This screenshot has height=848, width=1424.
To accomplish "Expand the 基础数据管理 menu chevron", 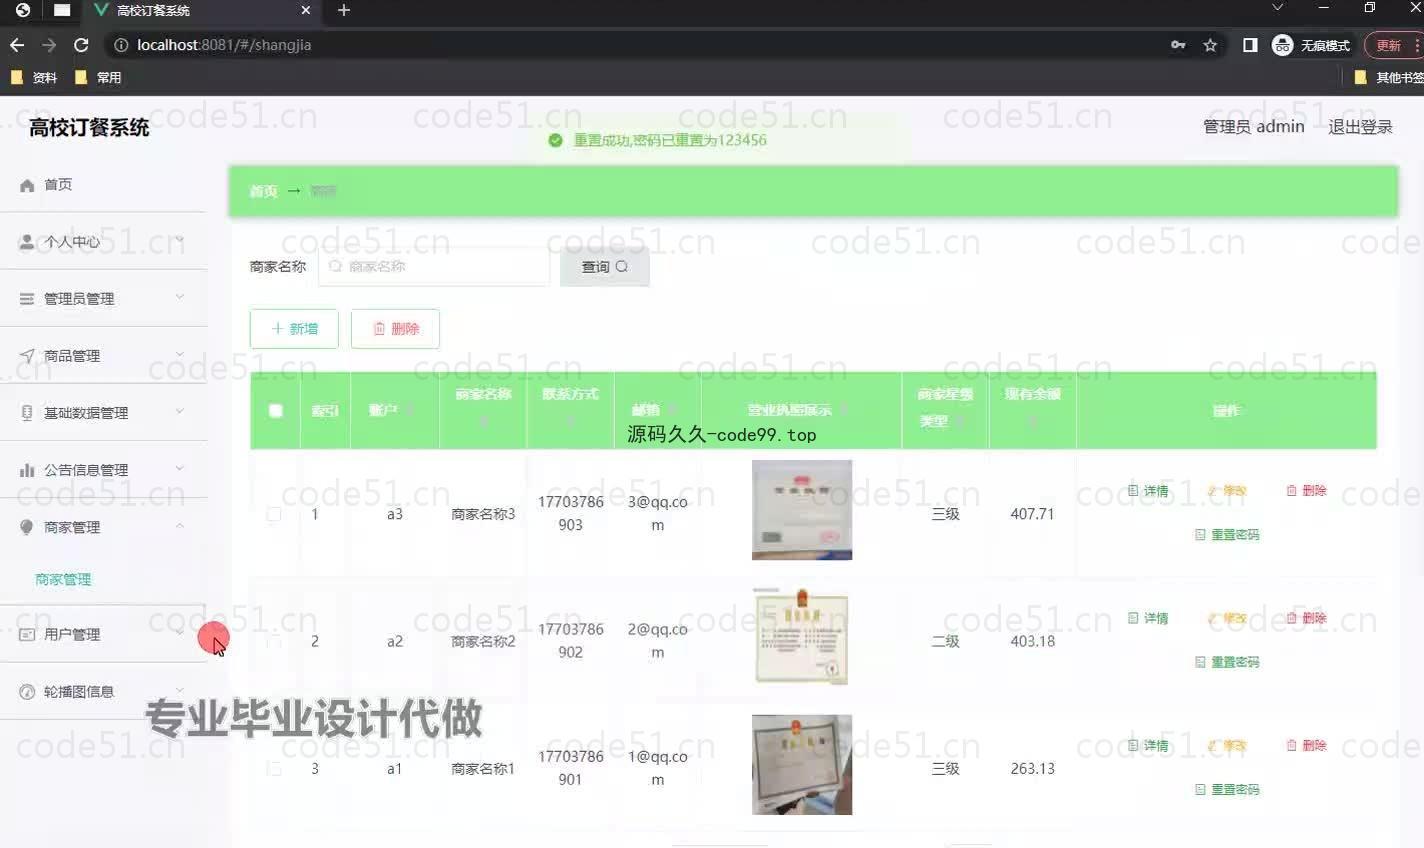I will (180, 411).
